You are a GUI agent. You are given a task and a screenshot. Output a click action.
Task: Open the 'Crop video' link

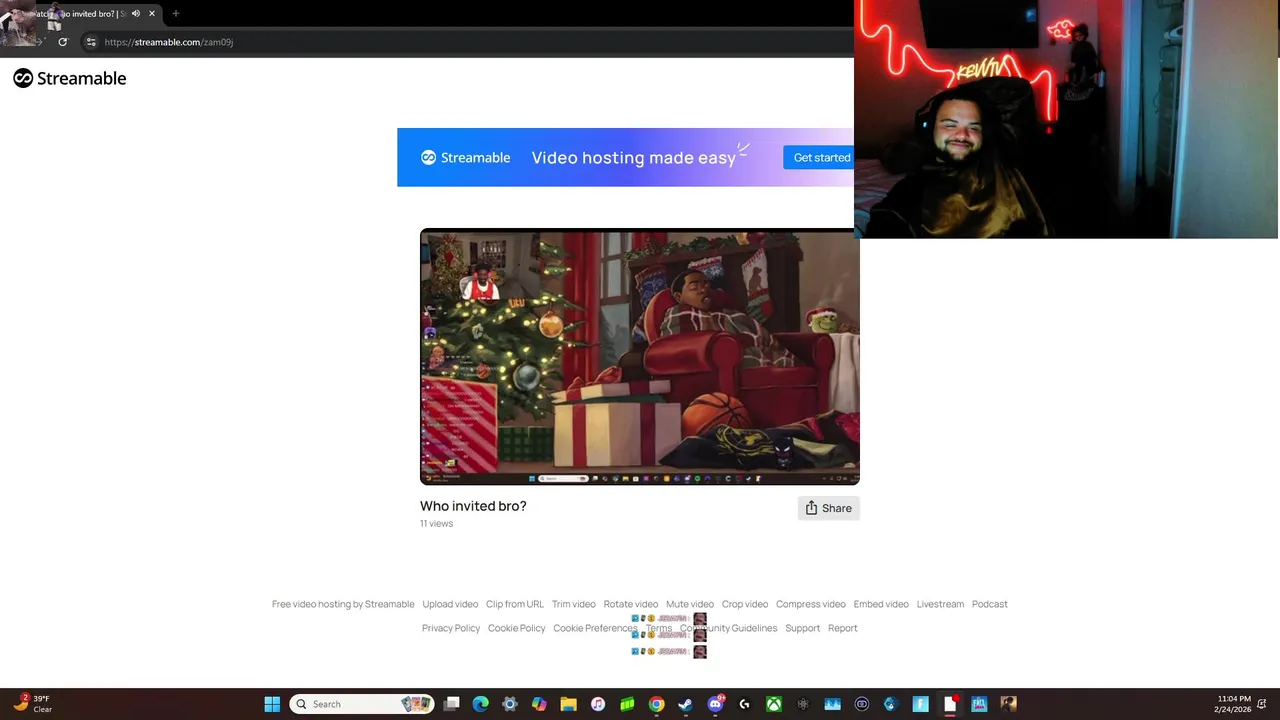(x=745, y=604)
